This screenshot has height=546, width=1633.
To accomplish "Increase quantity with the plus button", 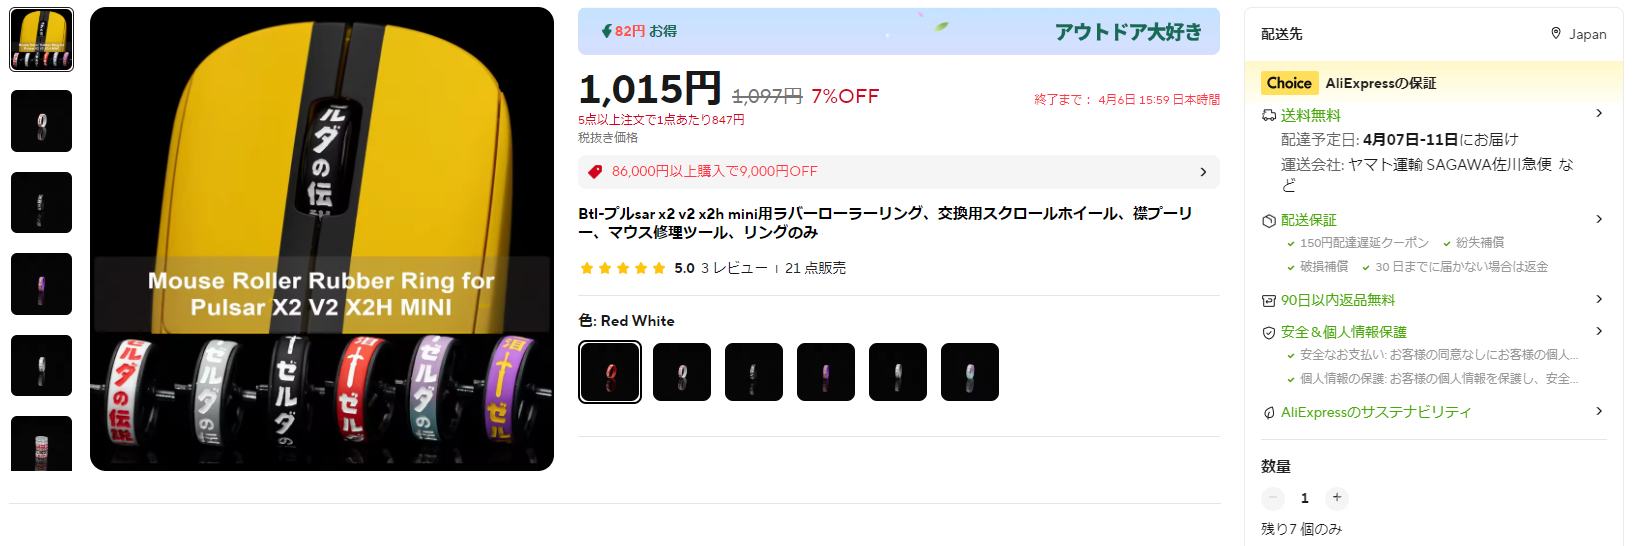I will coord(1337,497).
